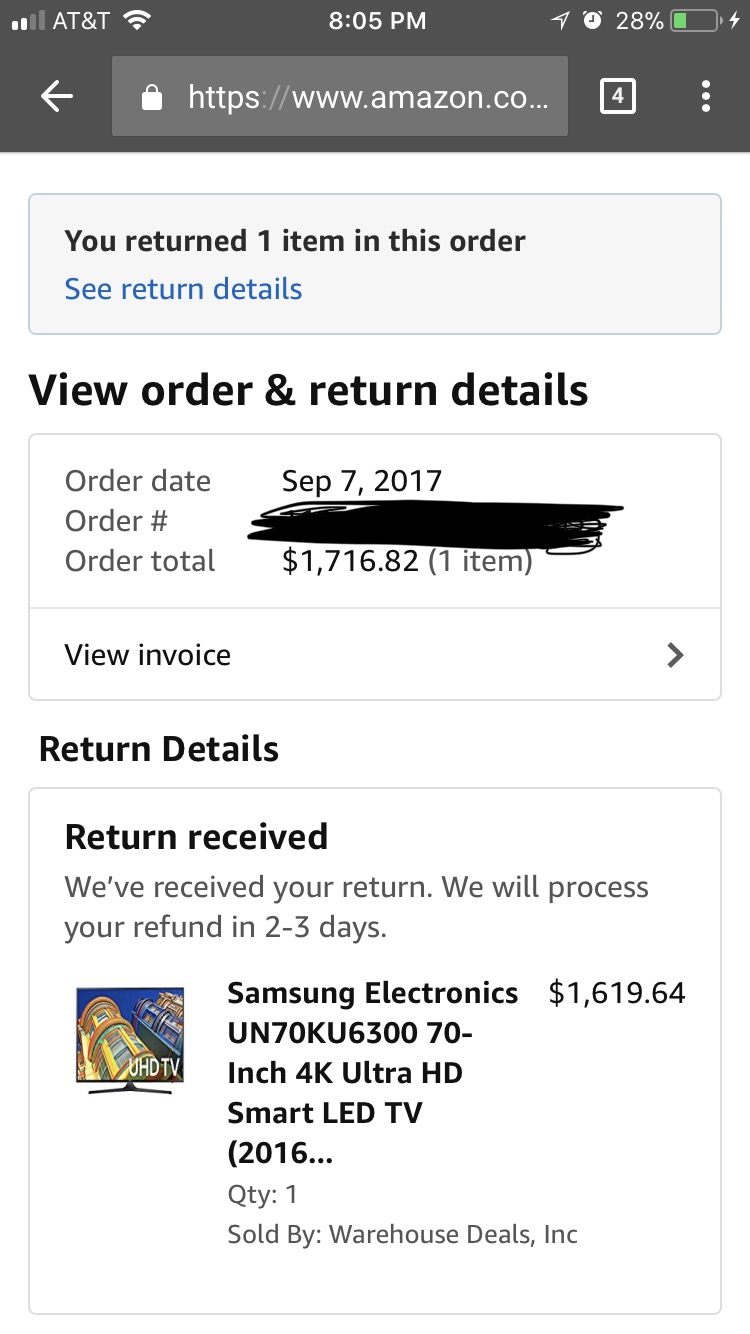This screenshot has width=750, height=1334.
Task: Expand the View invoice chevron arrow
Action: tap(676, 655)
